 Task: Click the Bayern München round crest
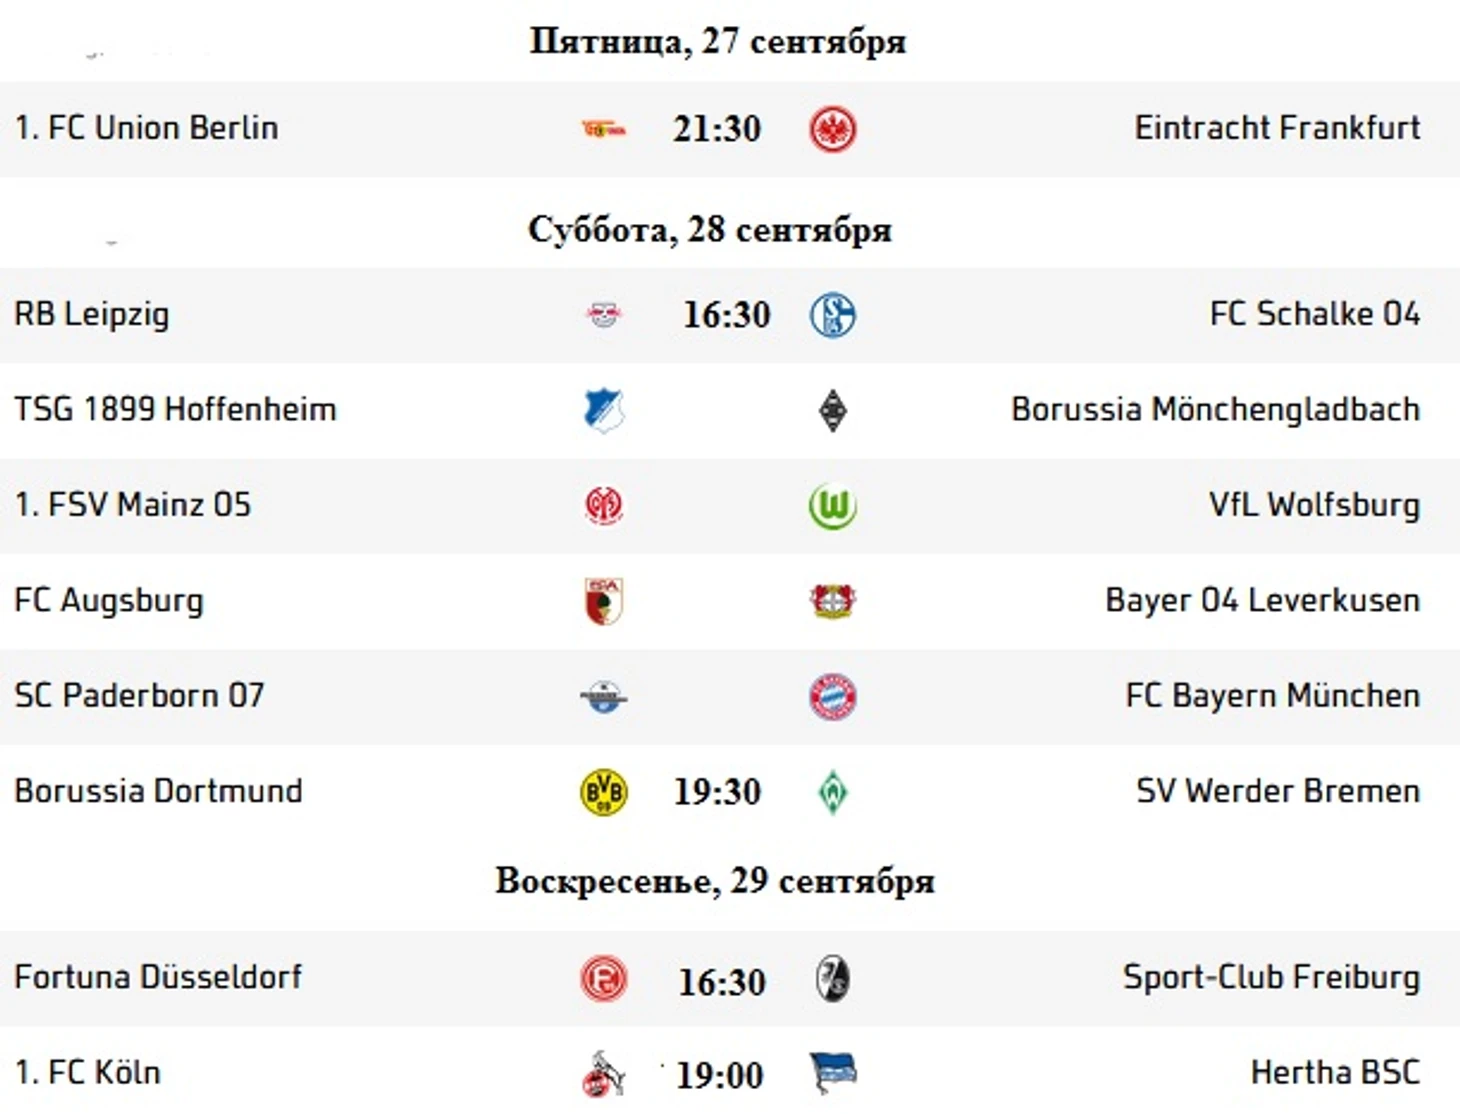pos(832,697)
